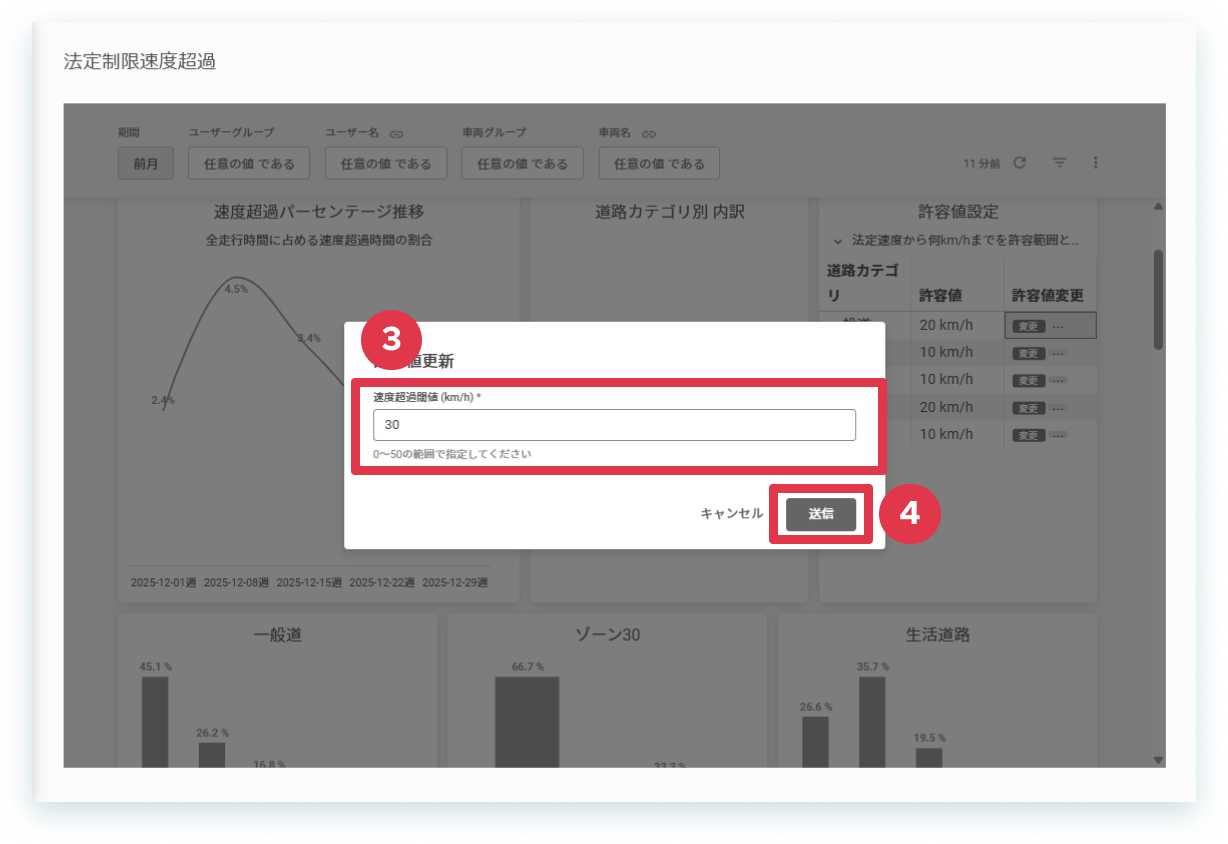This screenshot has height=844, width=1228.
Task: Click the 法定制限速度超過 page title
Action: point(140,62)
